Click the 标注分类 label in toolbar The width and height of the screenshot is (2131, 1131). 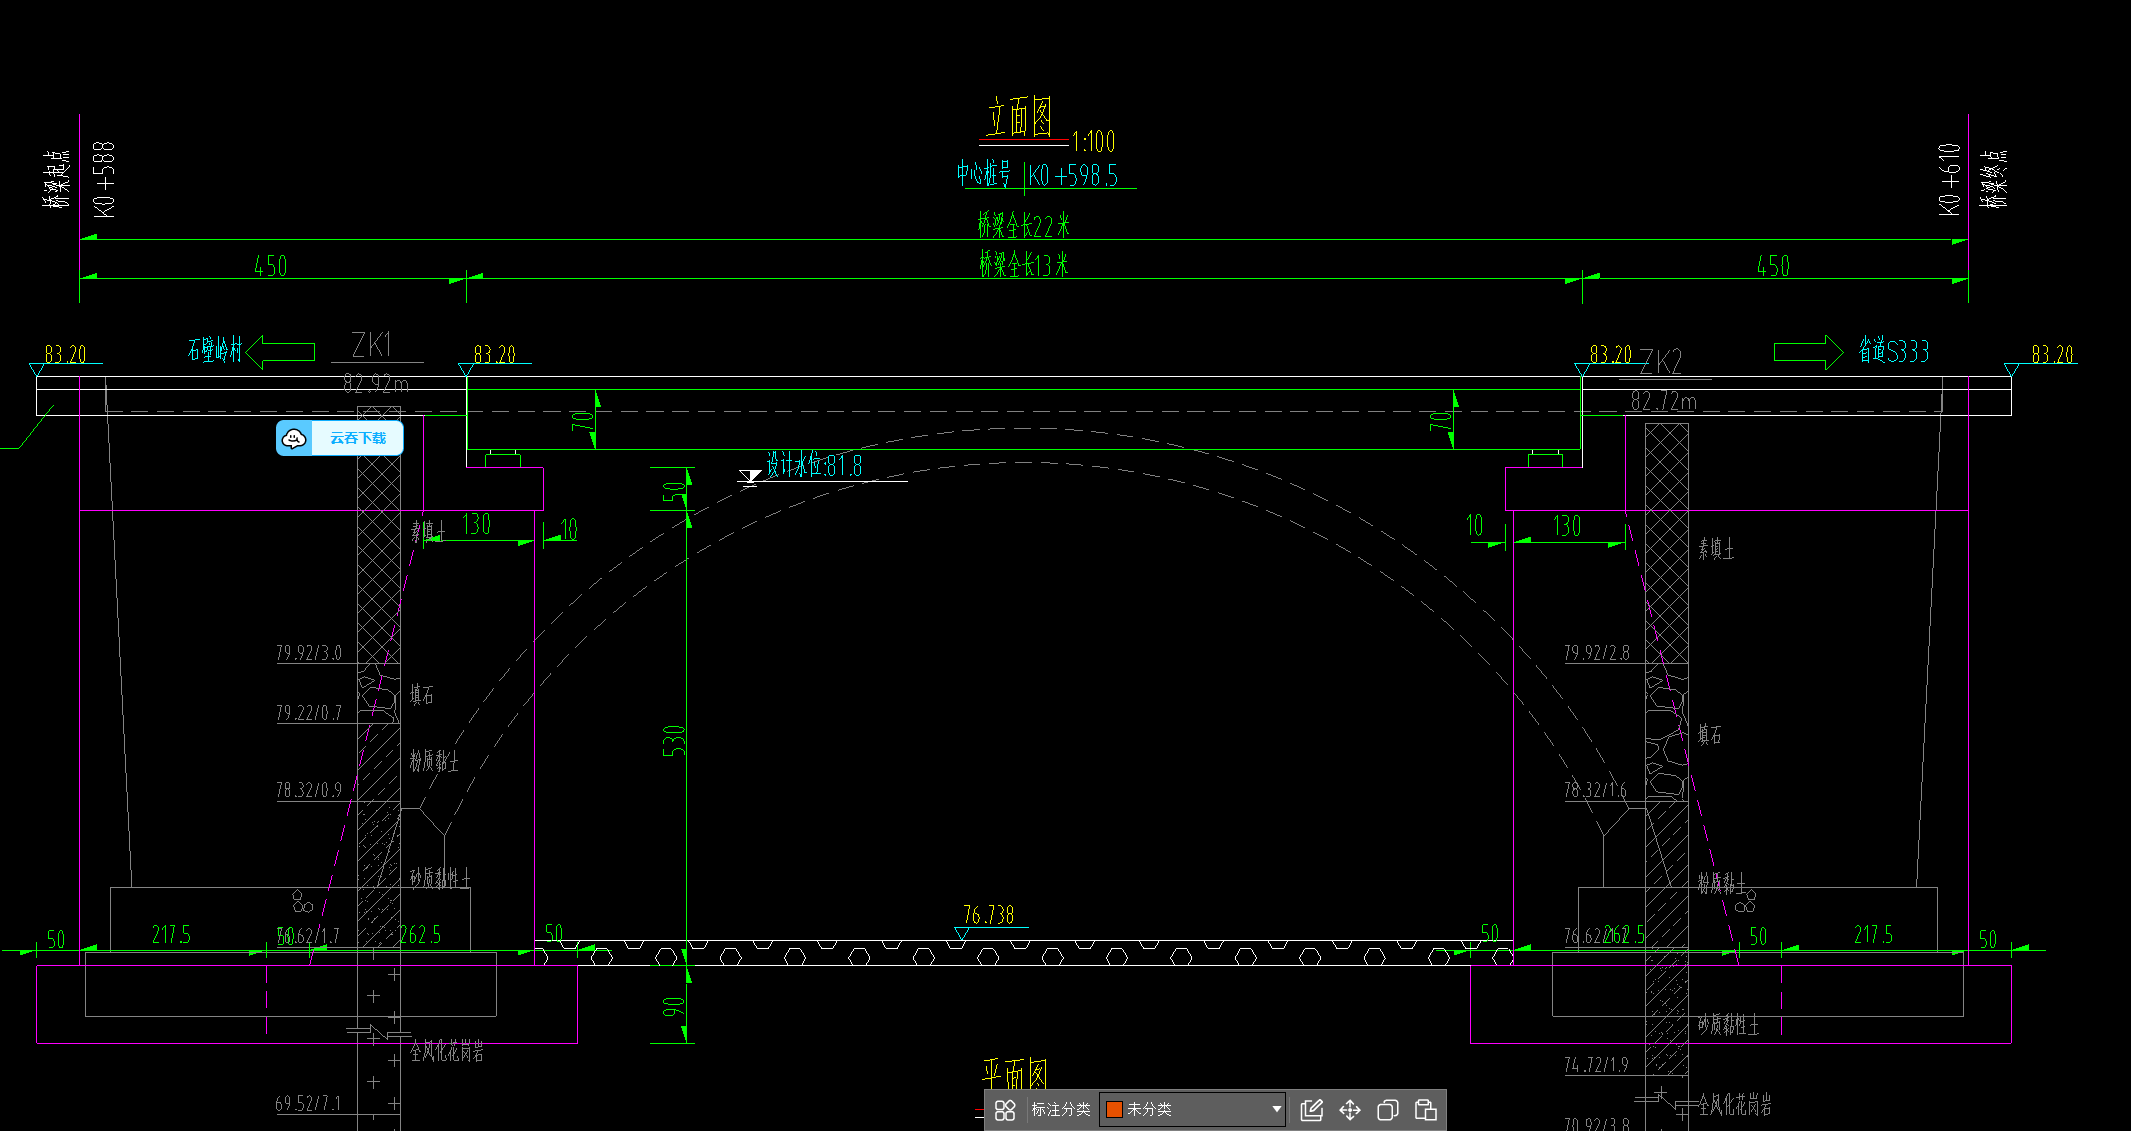(x=1061, y=1109)
